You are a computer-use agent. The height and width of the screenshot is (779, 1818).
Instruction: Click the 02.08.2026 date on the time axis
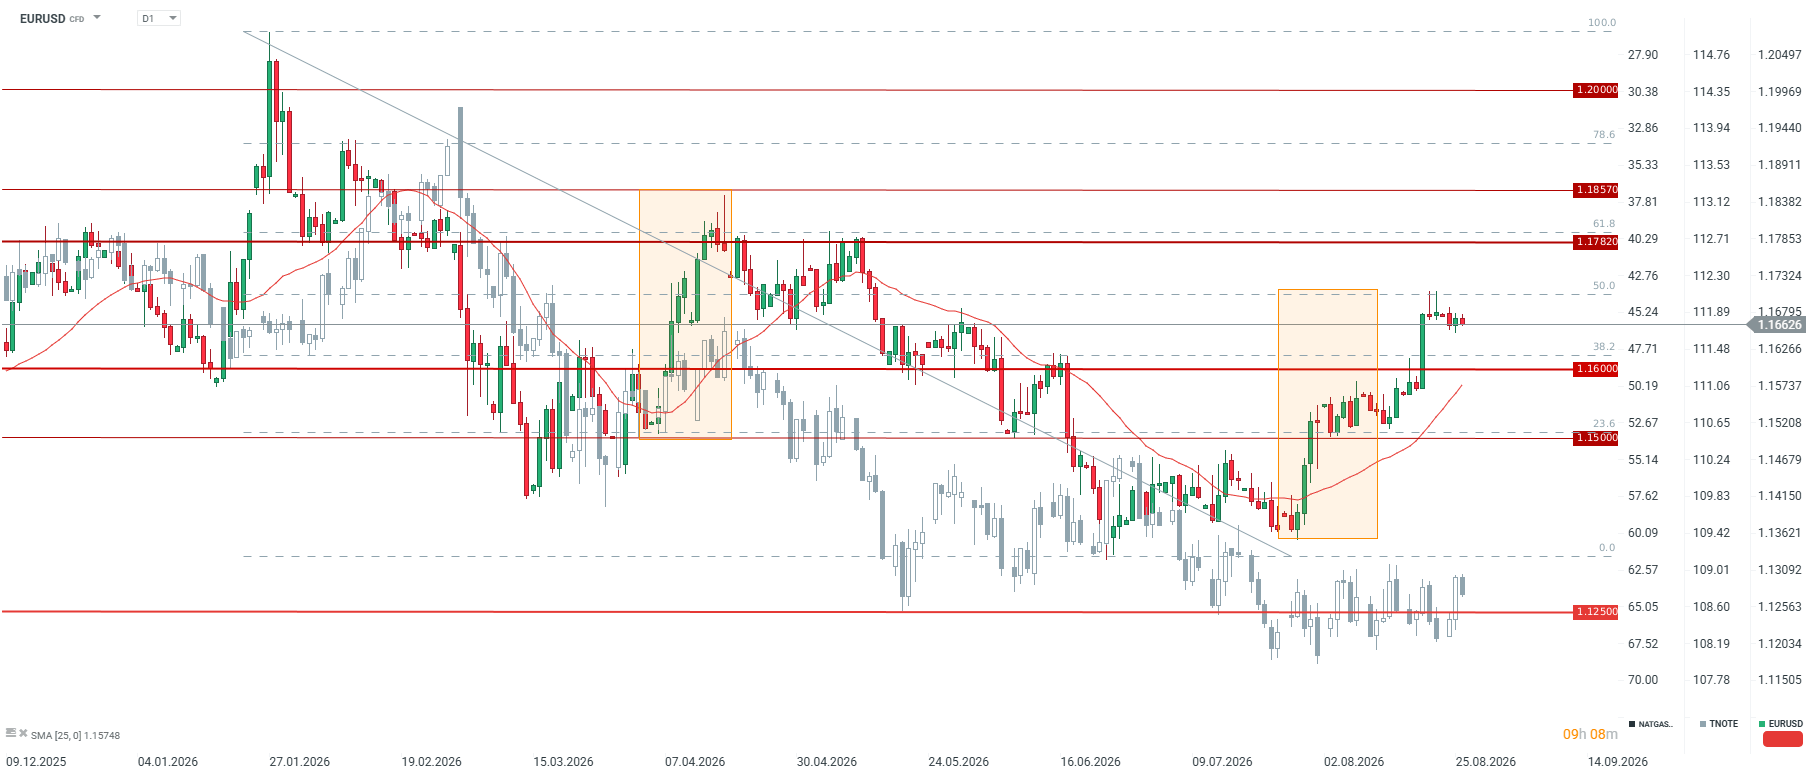coord(1354,762)
